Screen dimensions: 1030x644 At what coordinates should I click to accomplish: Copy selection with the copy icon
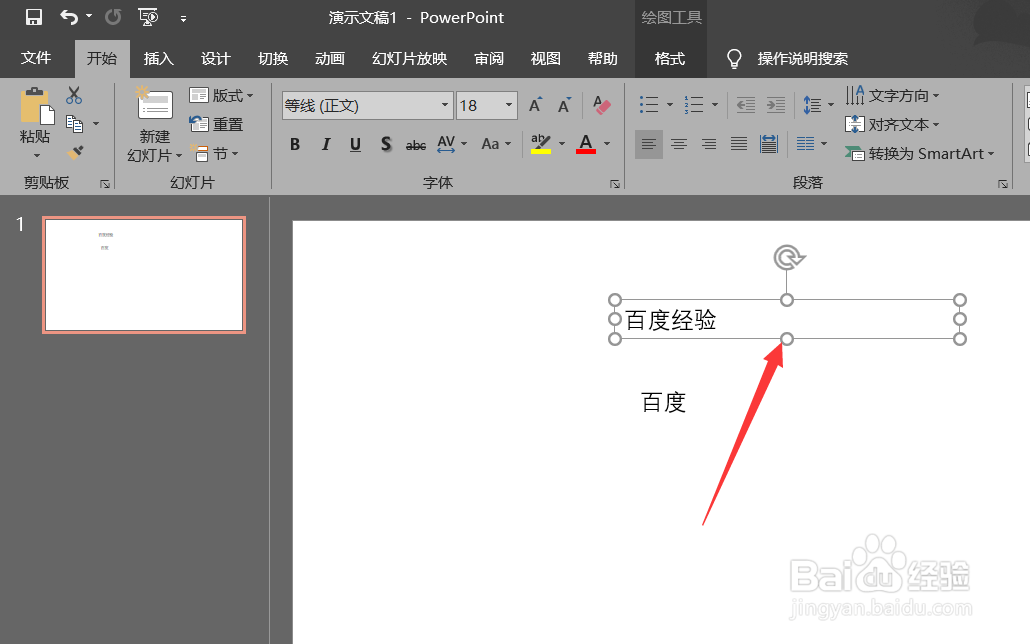(x=74, y=124)
